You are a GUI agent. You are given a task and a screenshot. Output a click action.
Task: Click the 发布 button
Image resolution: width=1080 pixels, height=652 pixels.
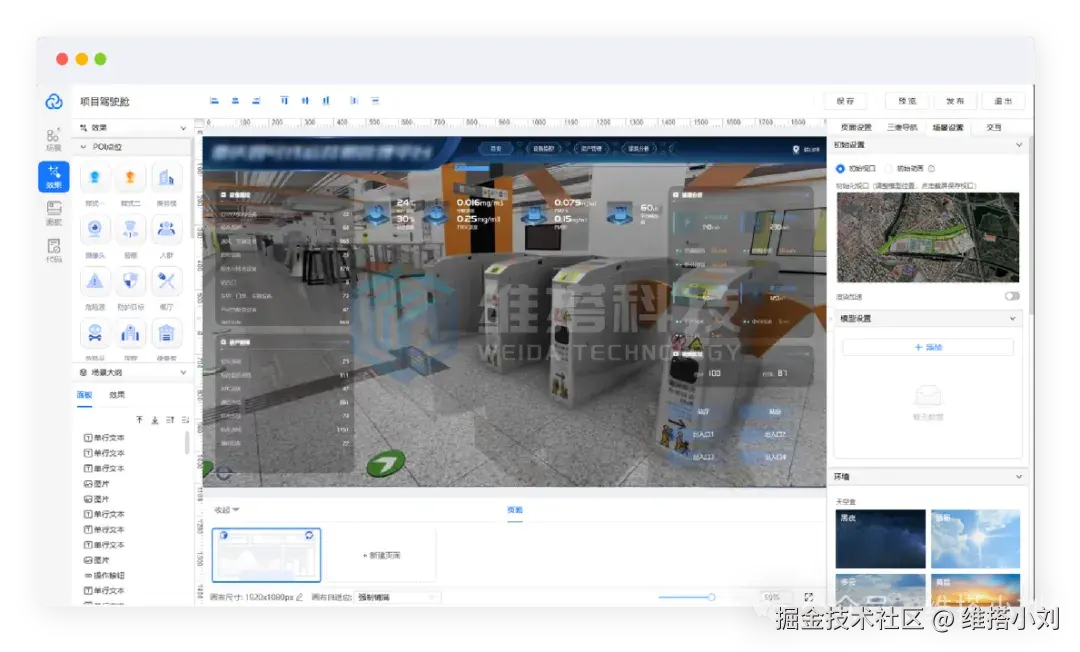[x=955, y=101]
